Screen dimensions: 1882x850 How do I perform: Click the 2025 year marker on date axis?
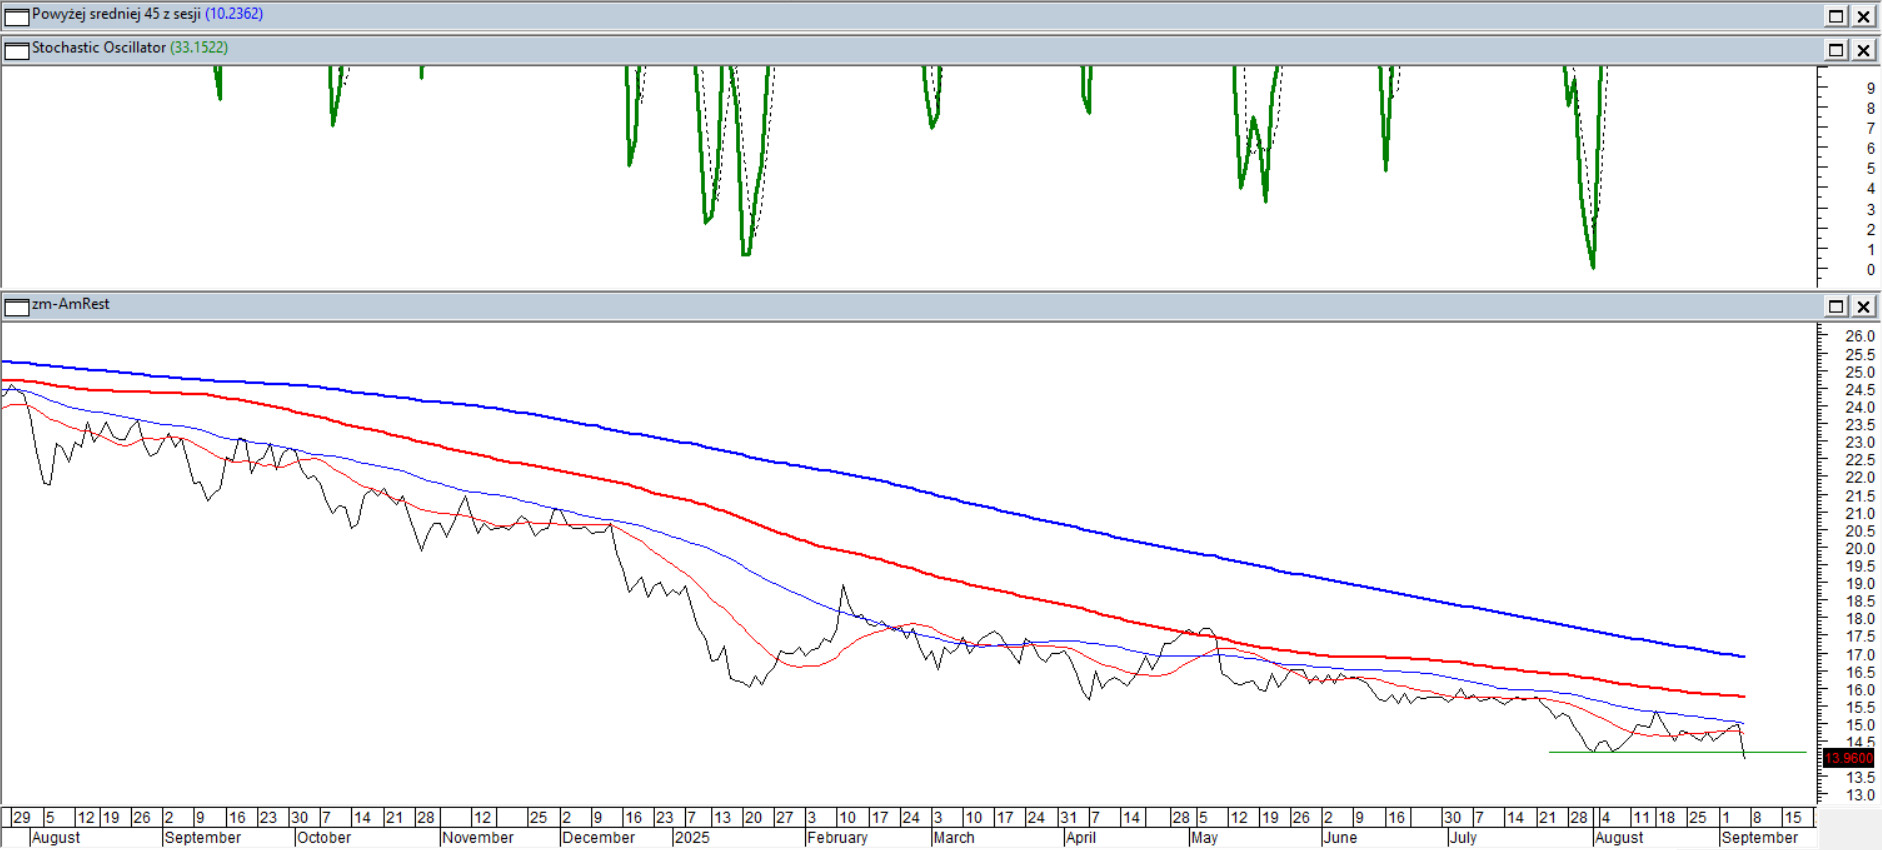(692, 837)
